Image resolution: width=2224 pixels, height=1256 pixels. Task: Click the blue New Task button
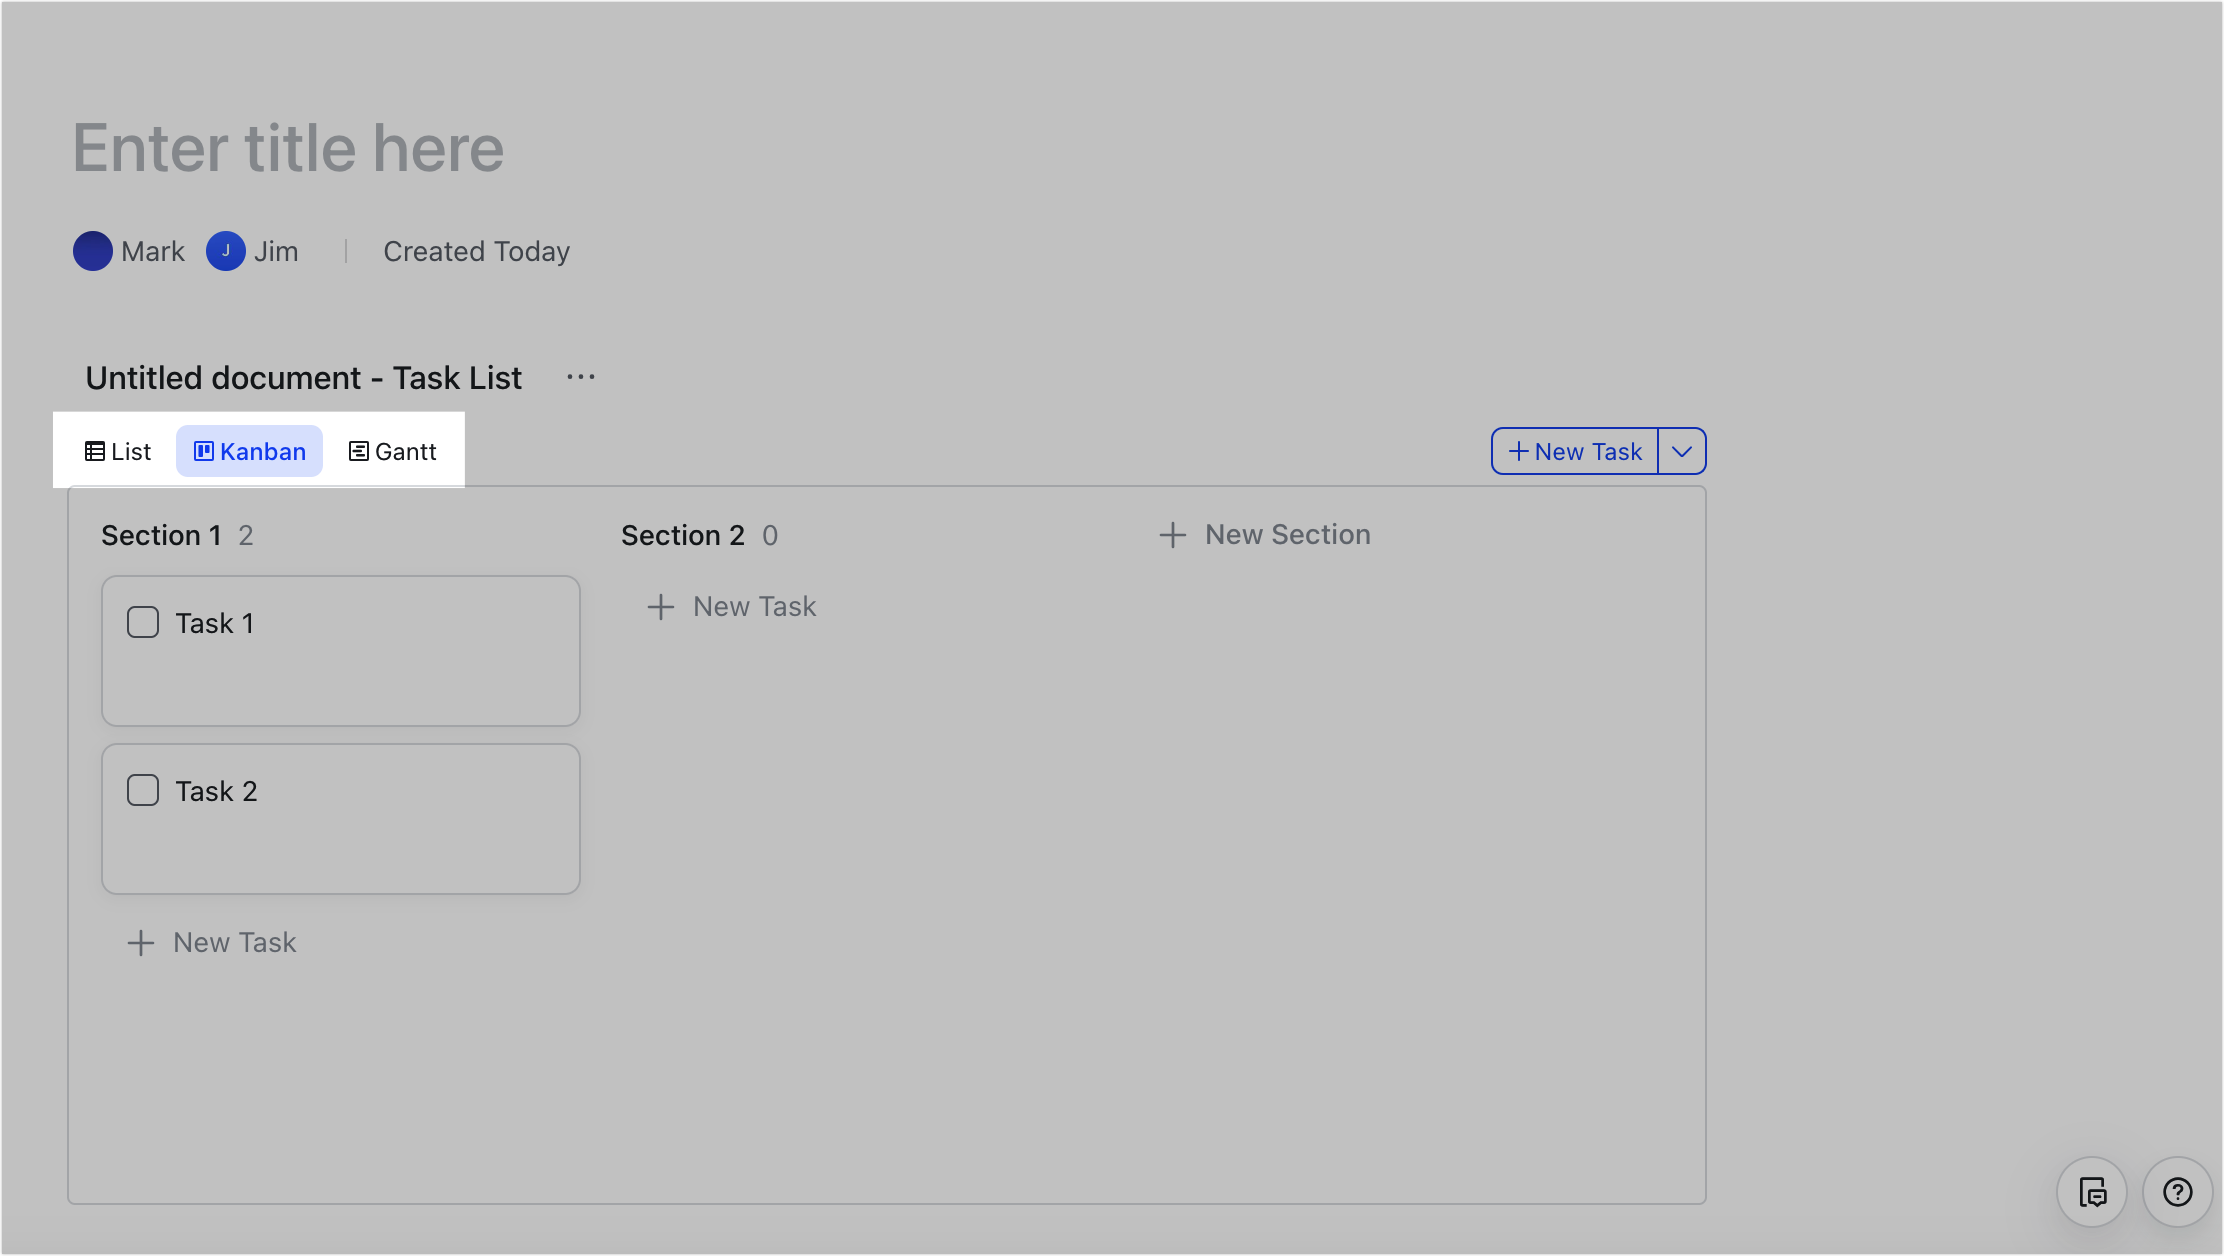[1573, 451]
